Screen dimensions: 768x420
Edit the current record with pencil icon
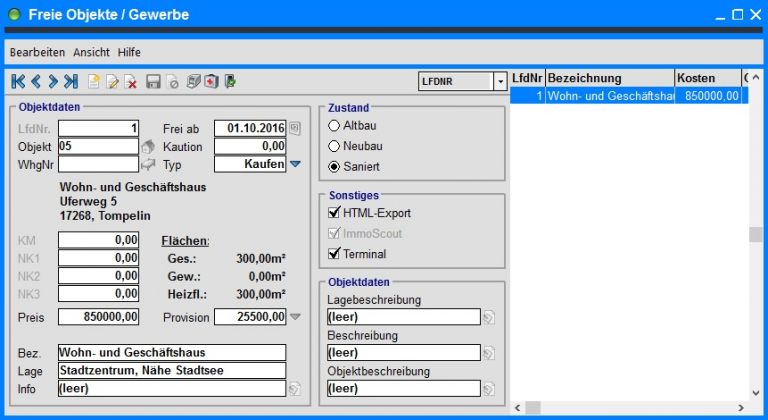[112, 81]
